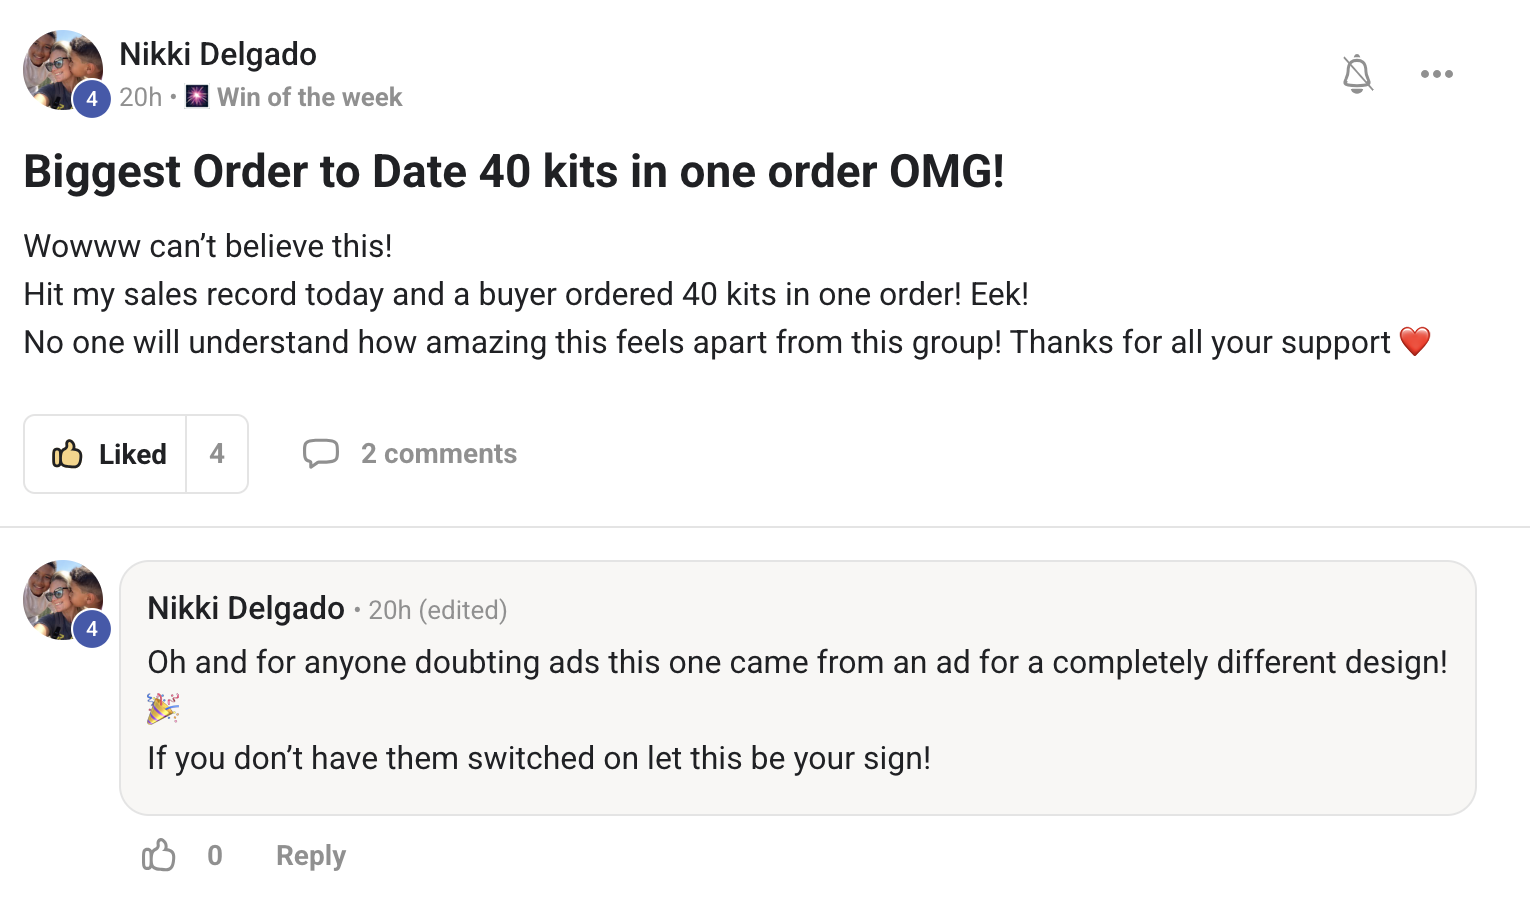View the comment's like count of 0

pos(215,855)
